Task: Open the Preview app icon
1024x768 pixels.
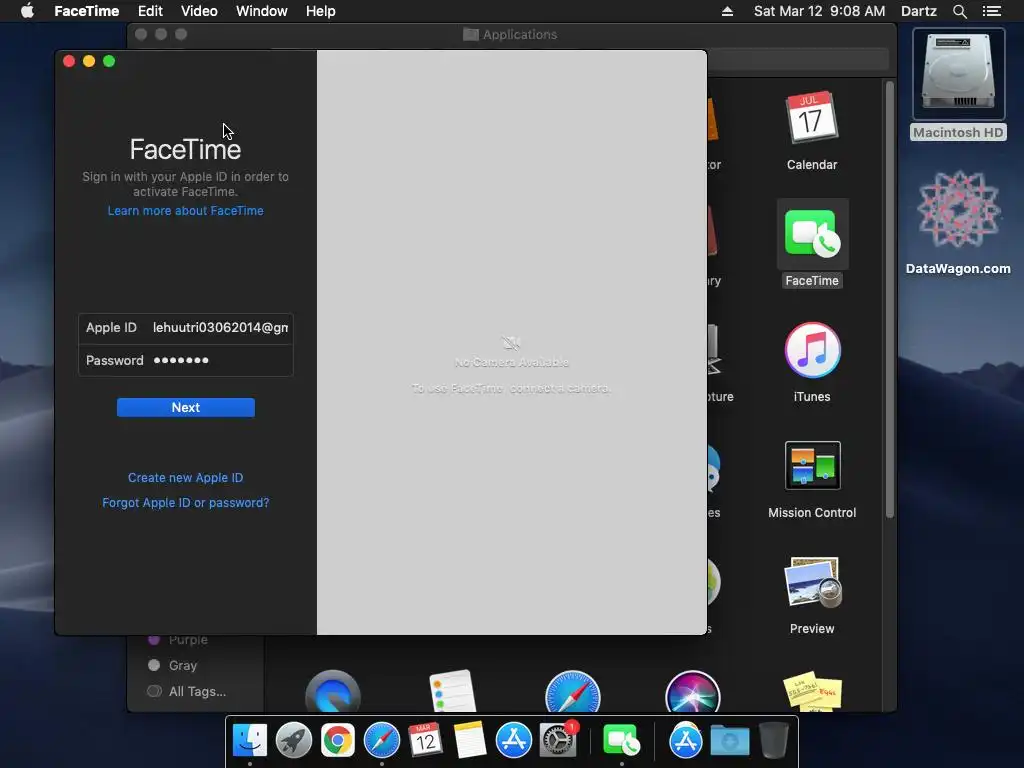Action: coord(812,582)
